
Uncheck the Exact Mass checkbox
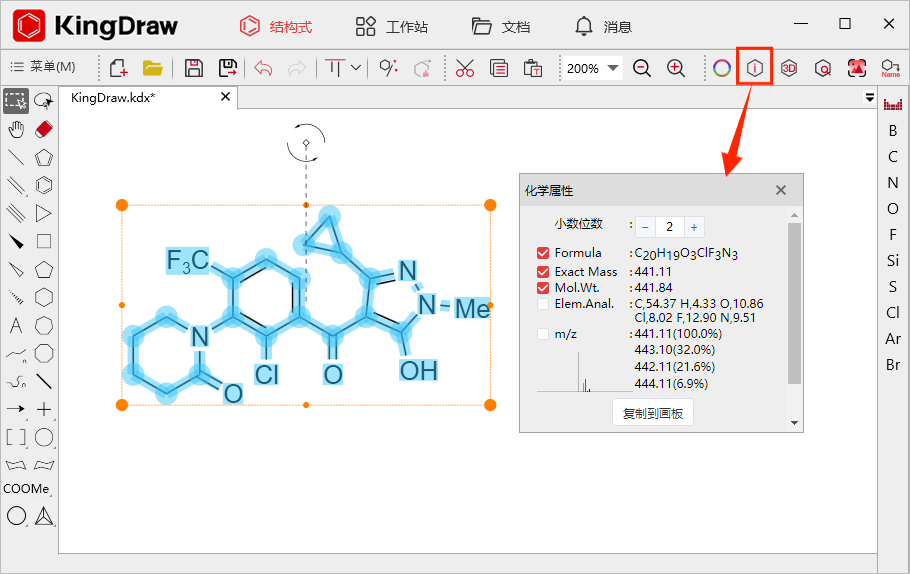(543, 271)
